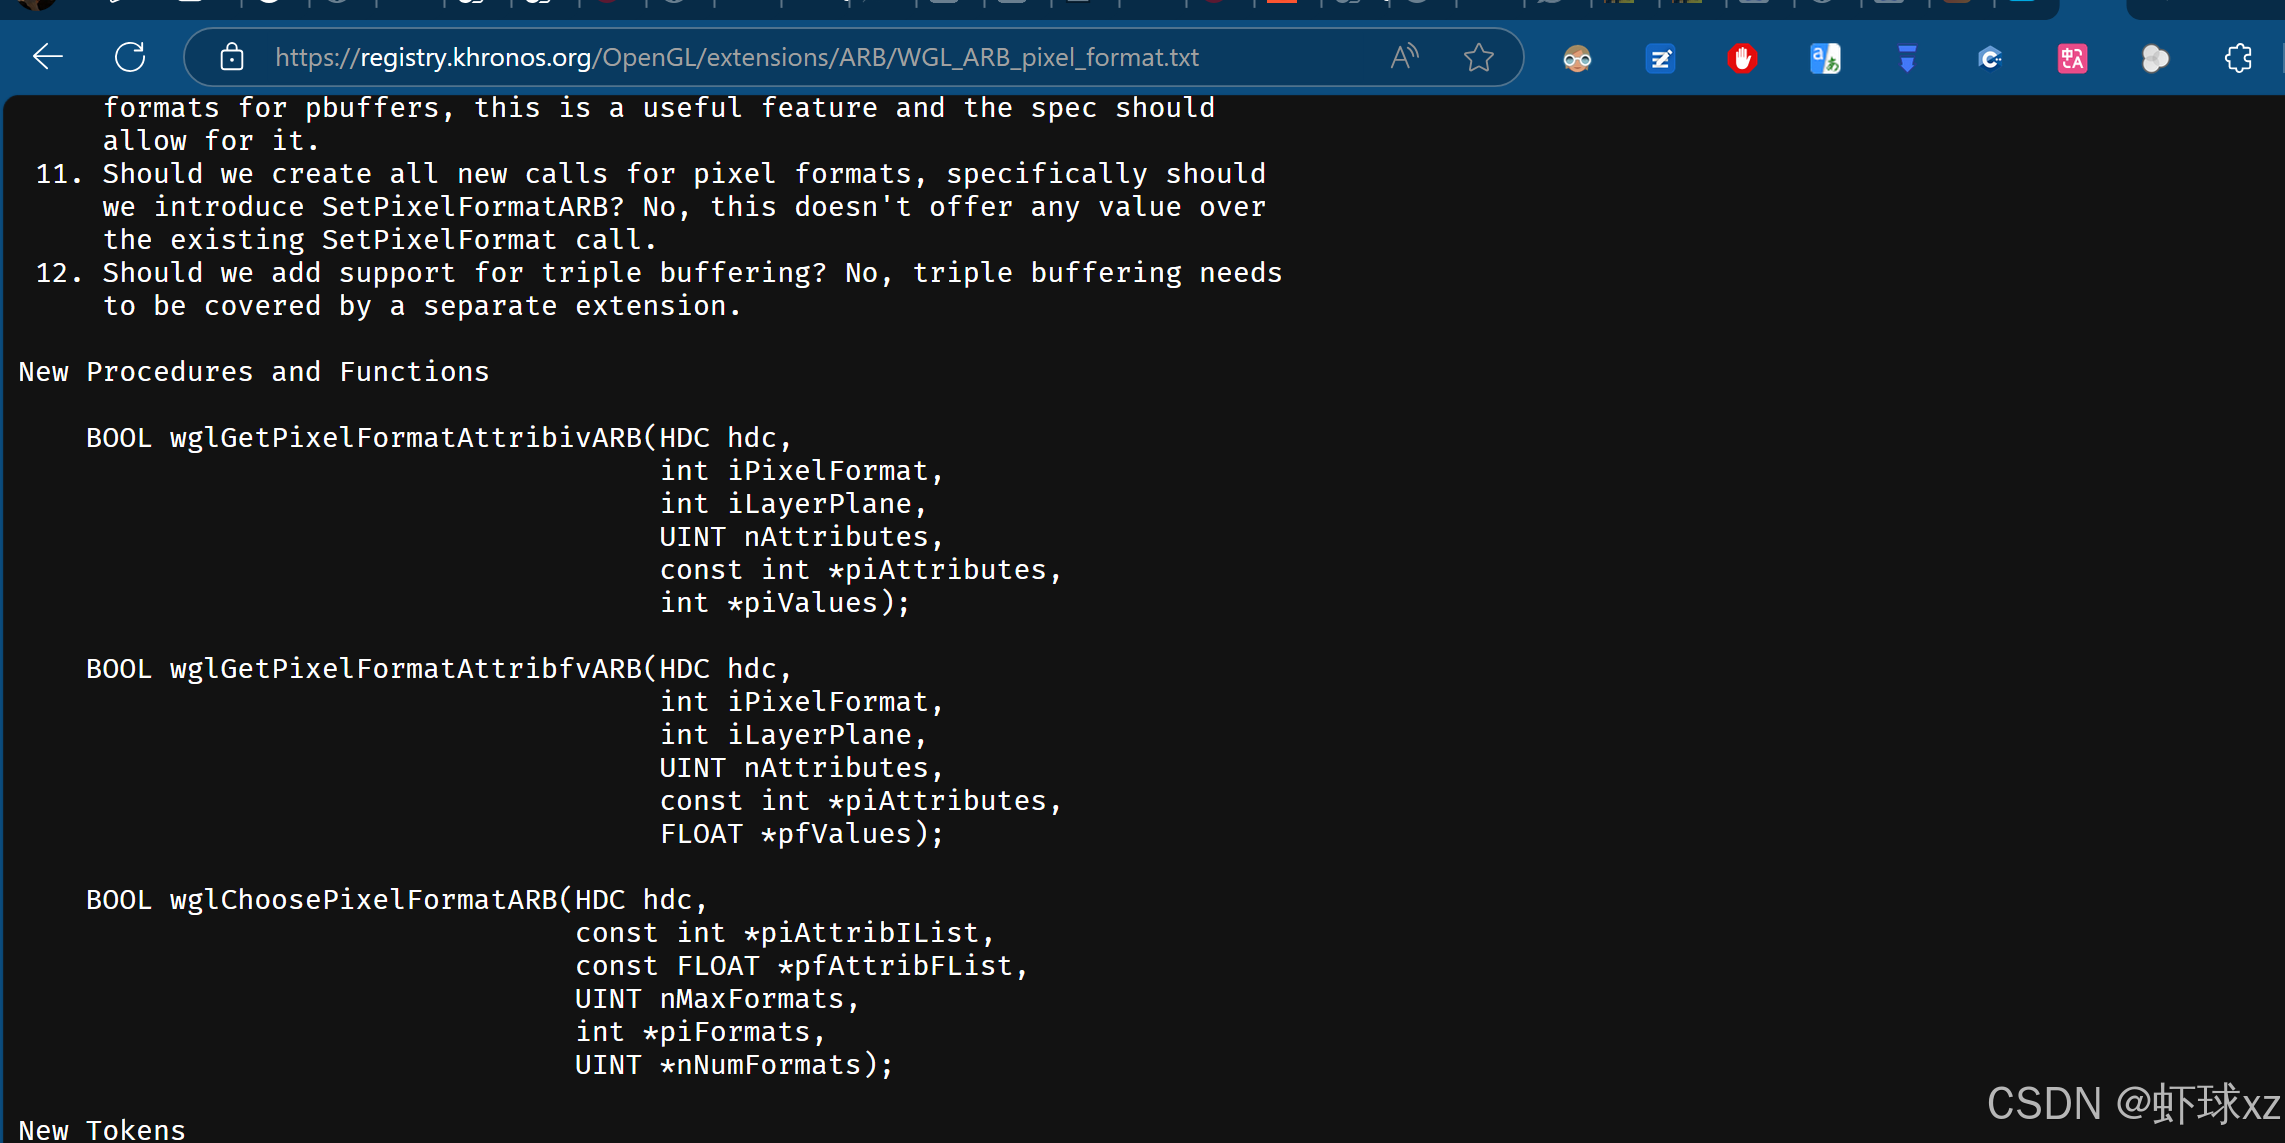Image resolution: width=2285 pixels, height=1143 pixels.
Task: Click the wglGetPixelFormatAttribfvARB function name
Action: click(405, 669)
